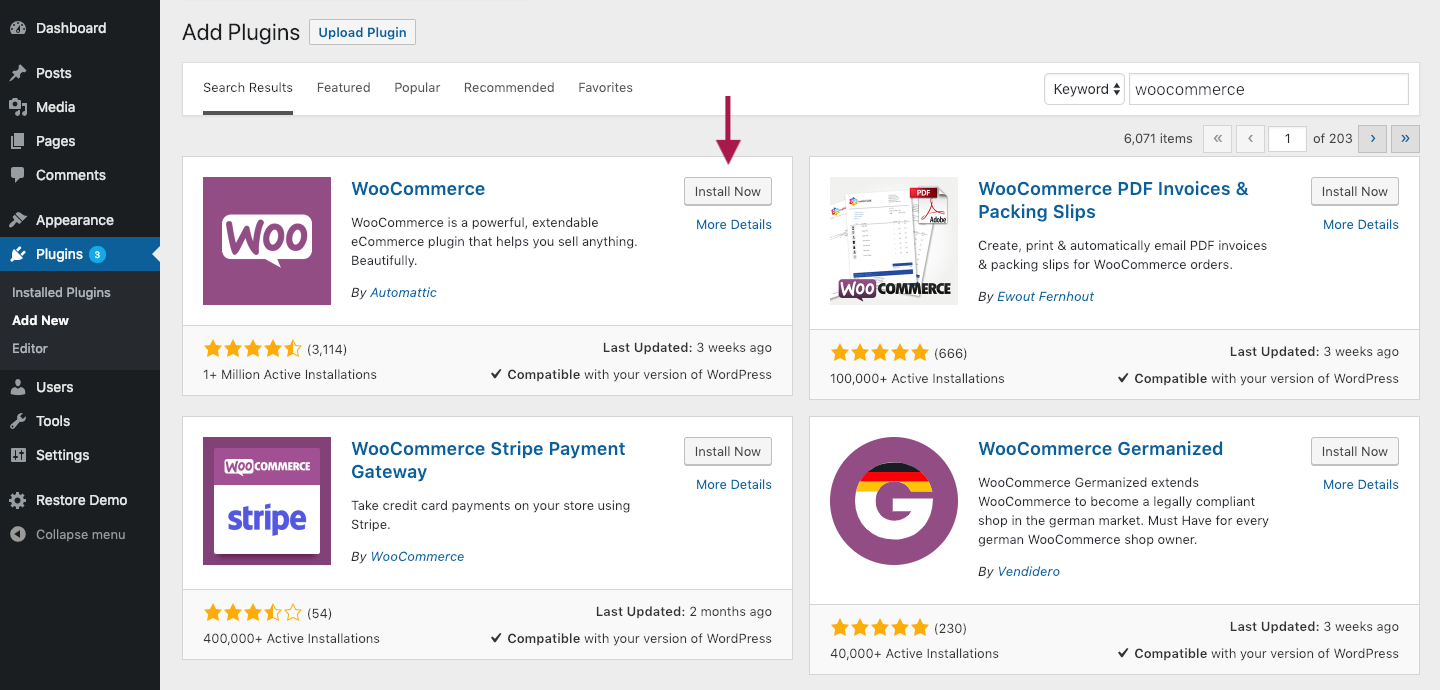Click the Upload Plugin button
This screenshot has width=1440, height=690.
coord(362,32)
